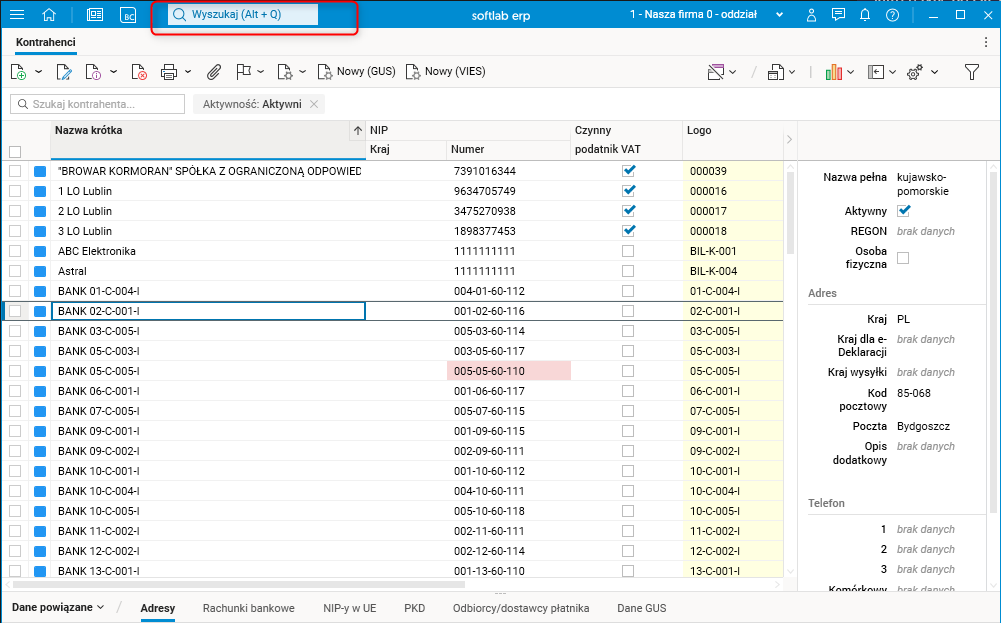Viewport: 1001px width, 623px height.
Task: Toggle the Aktywny checkbox in details panel
Action: [904, 211]
